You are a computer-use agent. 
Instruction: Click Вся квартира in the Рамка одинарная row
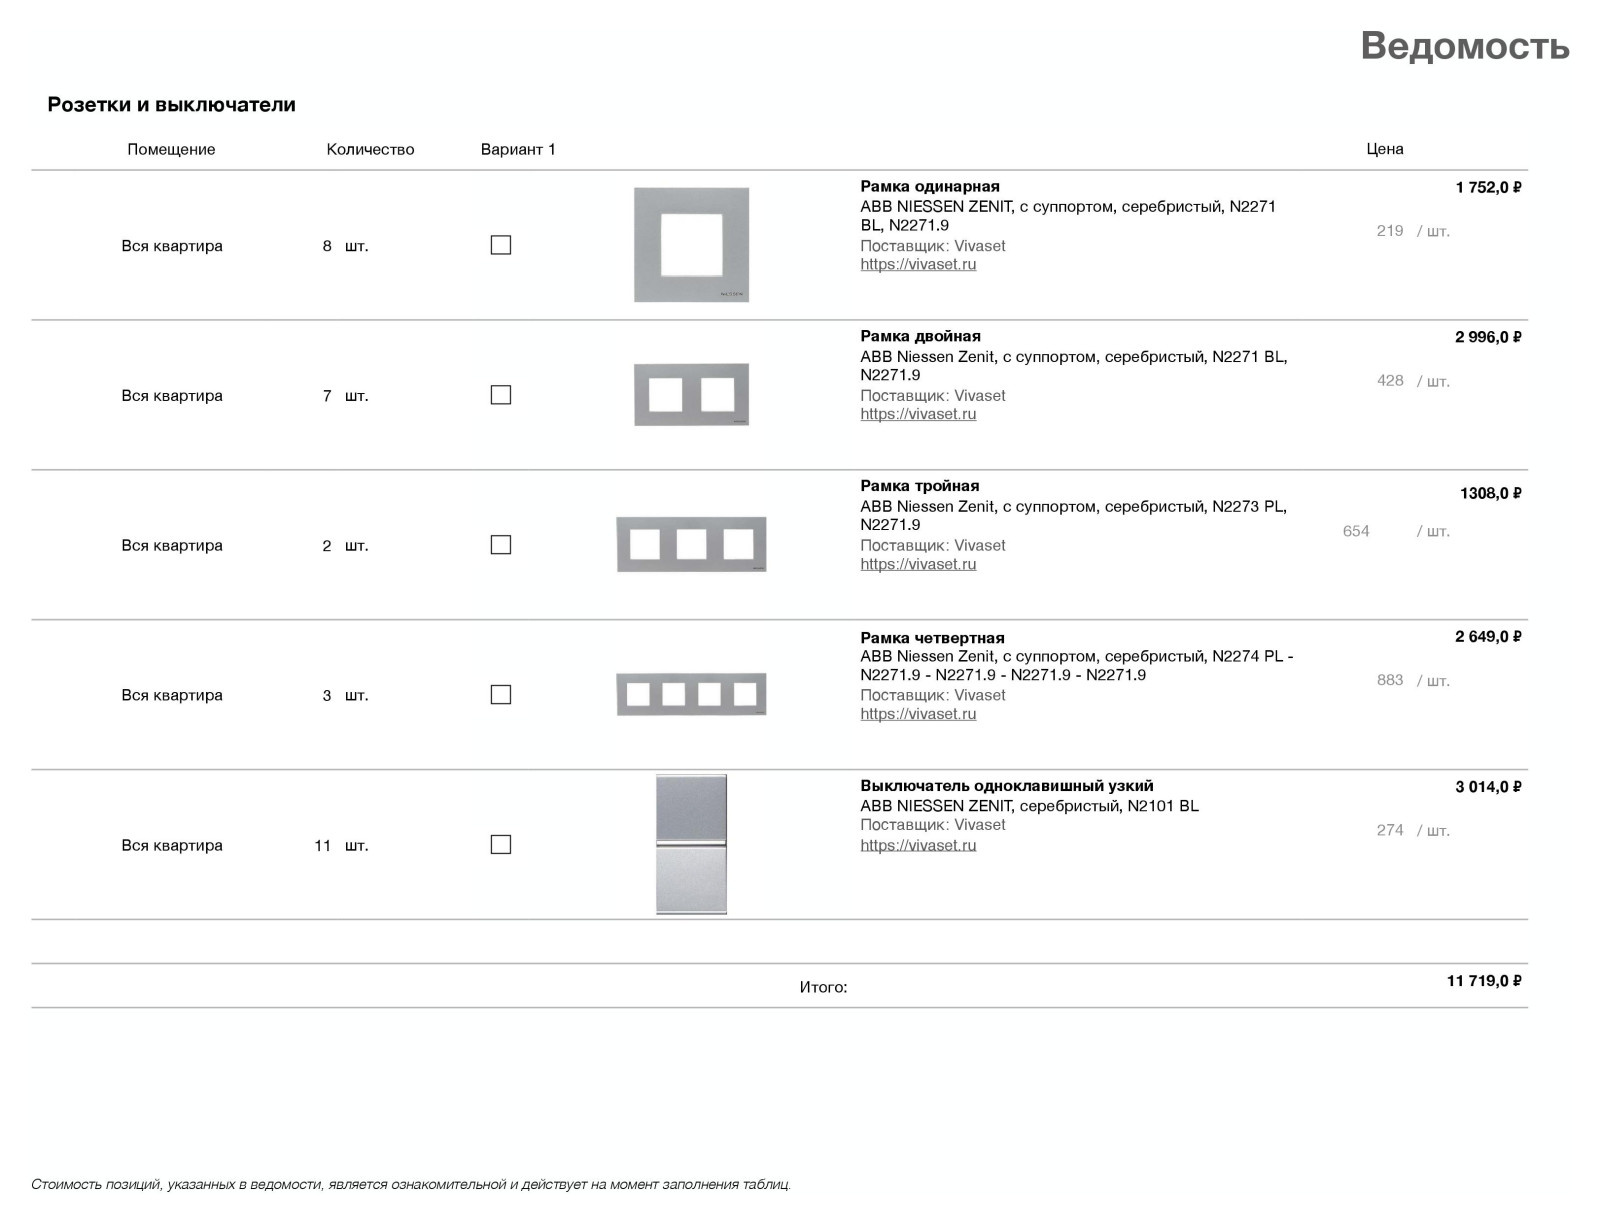pos(172,246)
